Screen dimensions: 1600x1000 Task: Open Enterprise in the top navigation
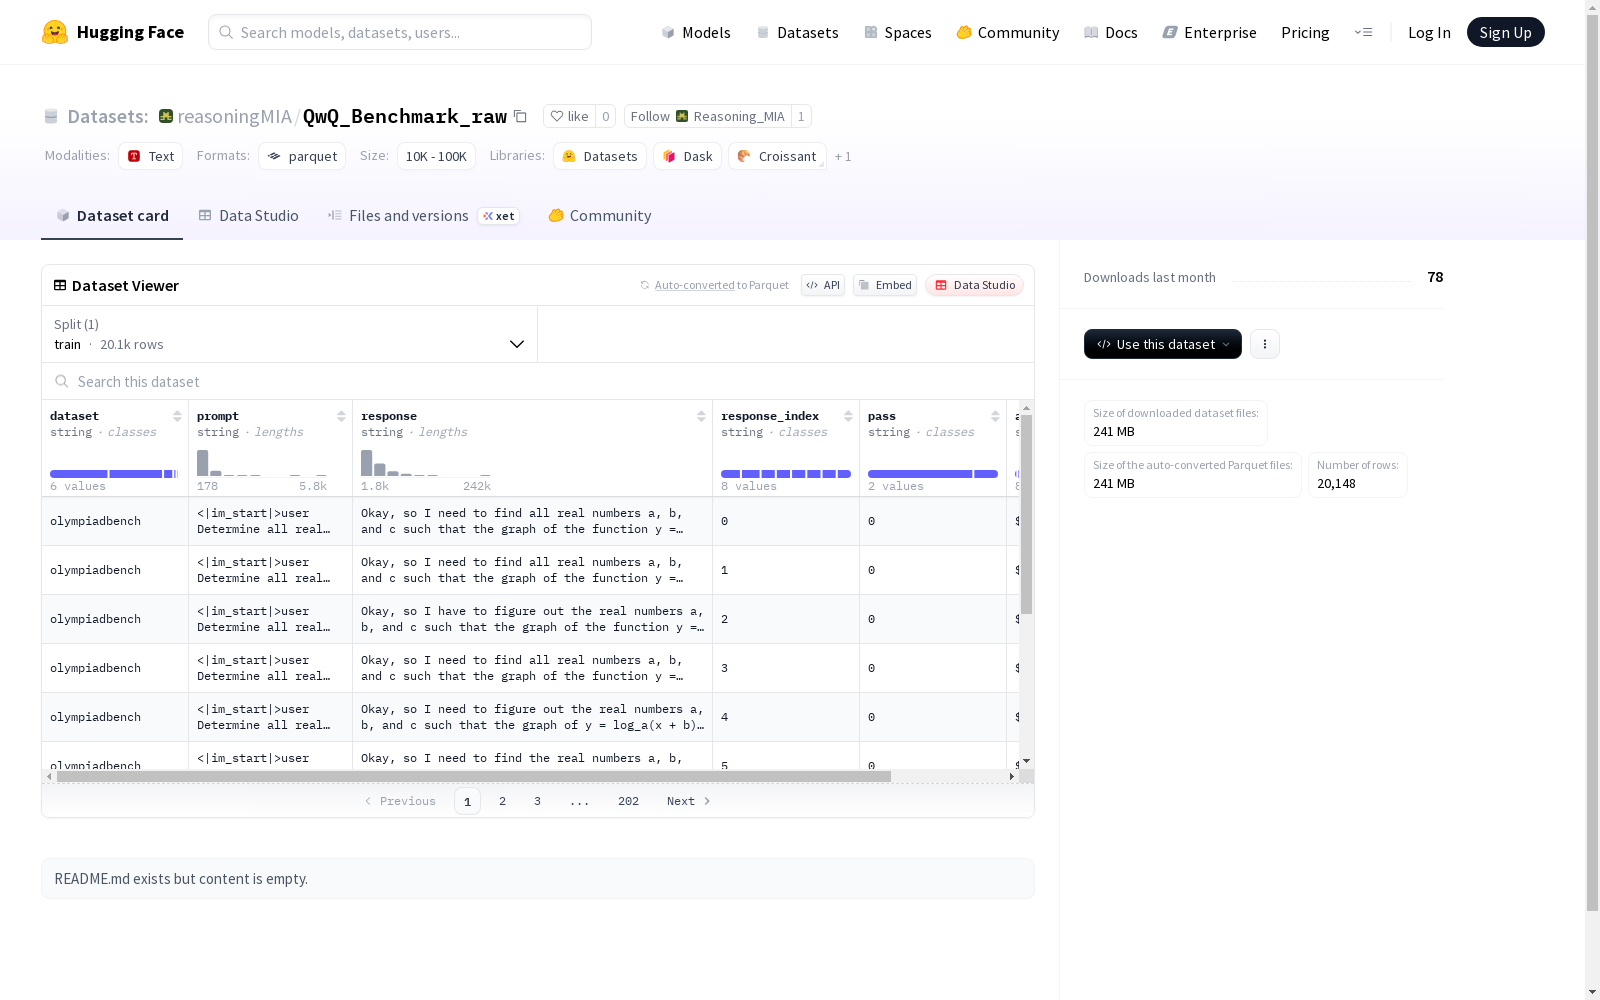1210,32
